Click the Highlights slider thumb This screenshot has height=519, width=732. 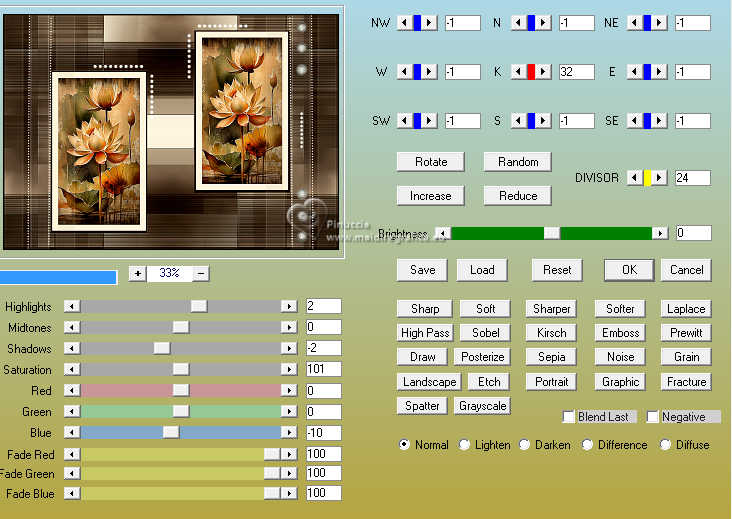pyautogui.click(x=199, y=306)
